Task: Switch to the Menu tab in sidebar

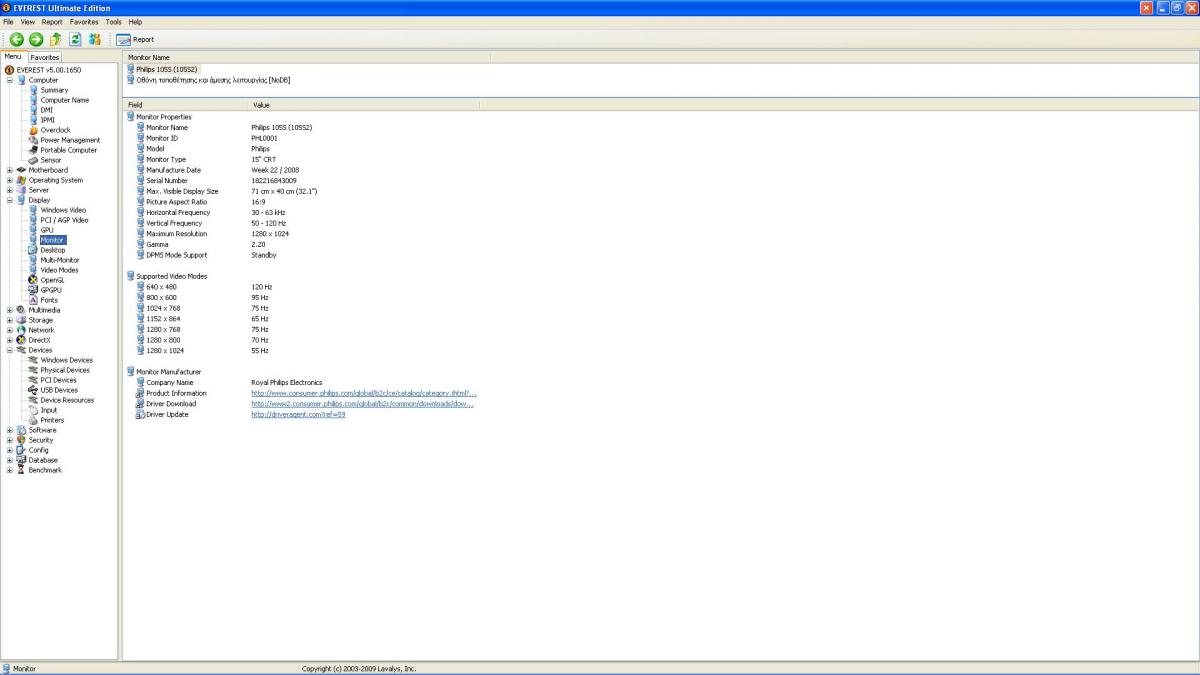Action: pyautogui.click(x=13, y=57)
